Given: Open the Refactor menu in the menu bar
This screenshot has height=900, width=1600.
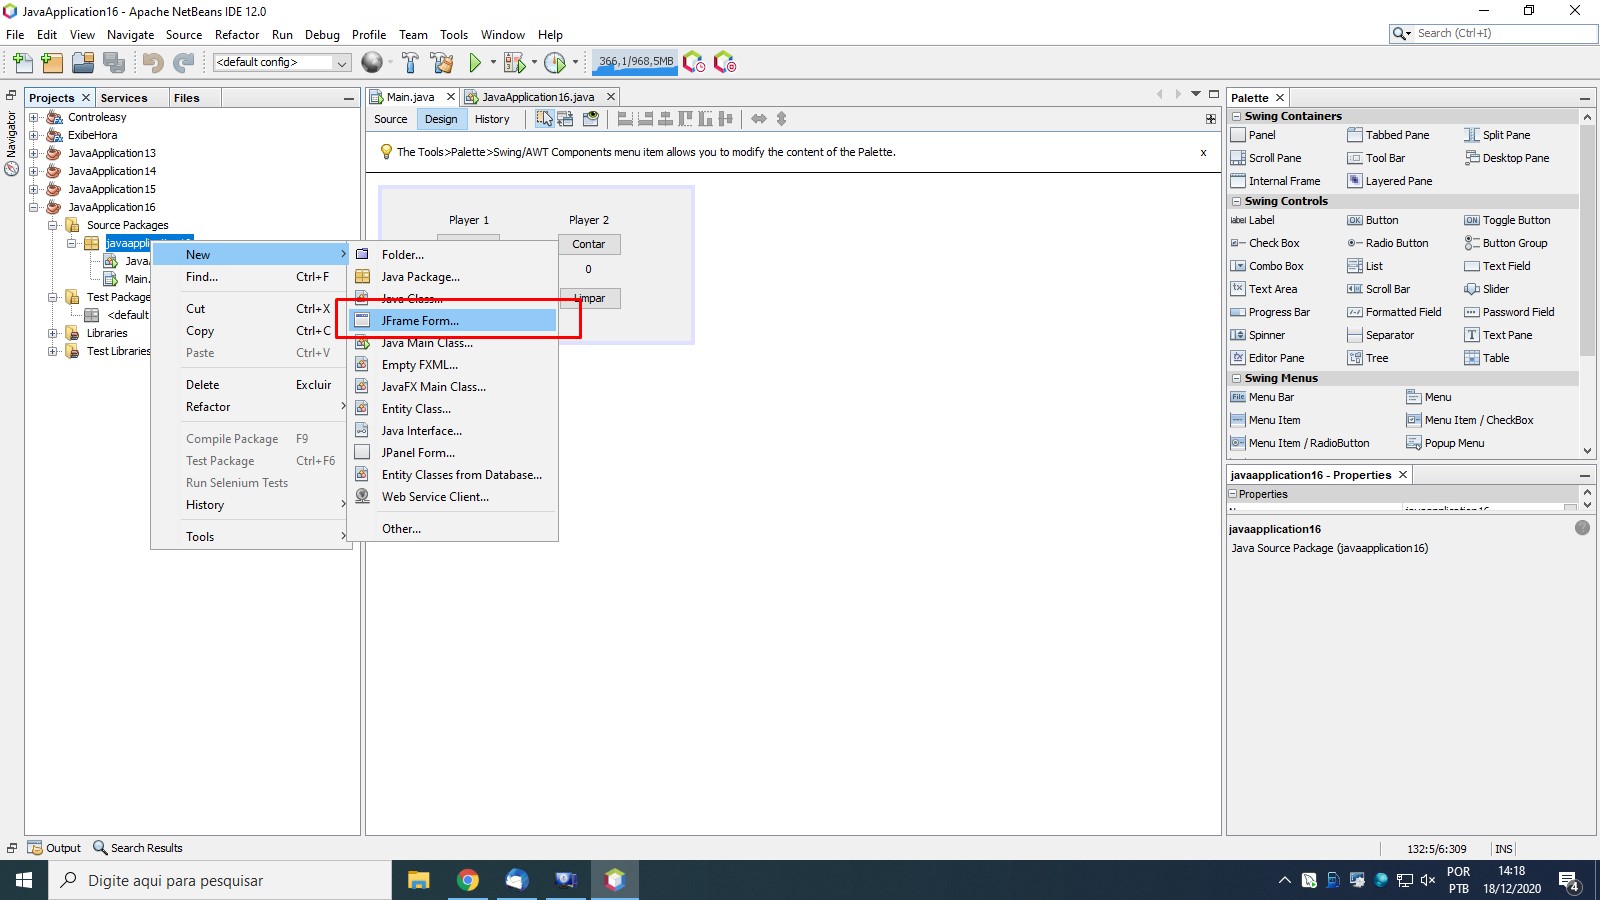Looking at the screenshot, I should 237,35.
